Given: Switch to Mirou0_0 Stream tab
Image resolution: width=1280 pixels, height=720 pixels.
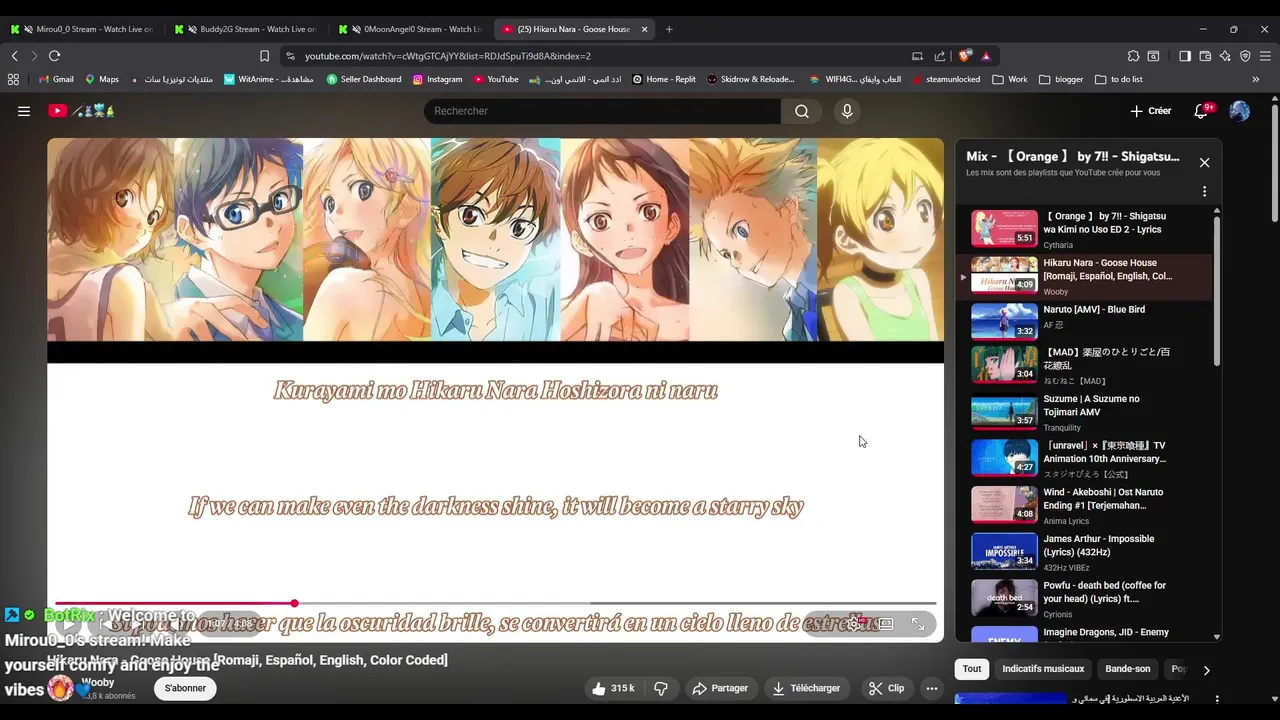Looking at the screenshot, I should (84, 29).
